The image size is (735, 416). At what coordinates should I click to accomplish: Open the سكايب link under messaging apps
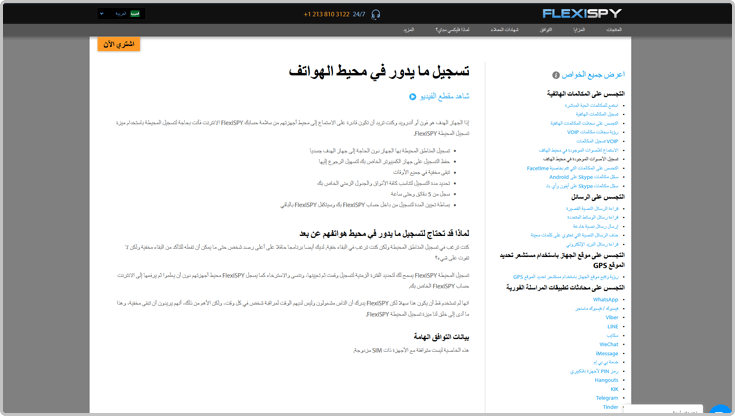click(612, 335)
